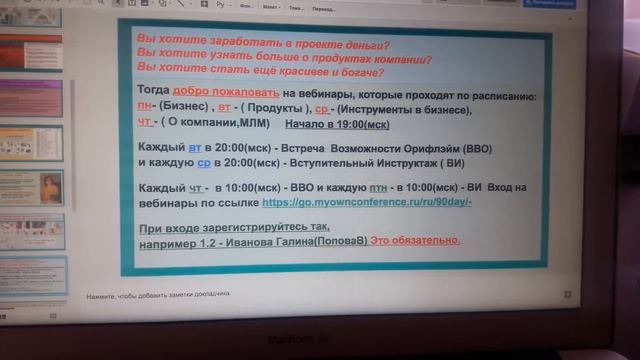640x360 pixels.
Task: Open the Переход (transition) panel
Action: (x=323, y=9)
